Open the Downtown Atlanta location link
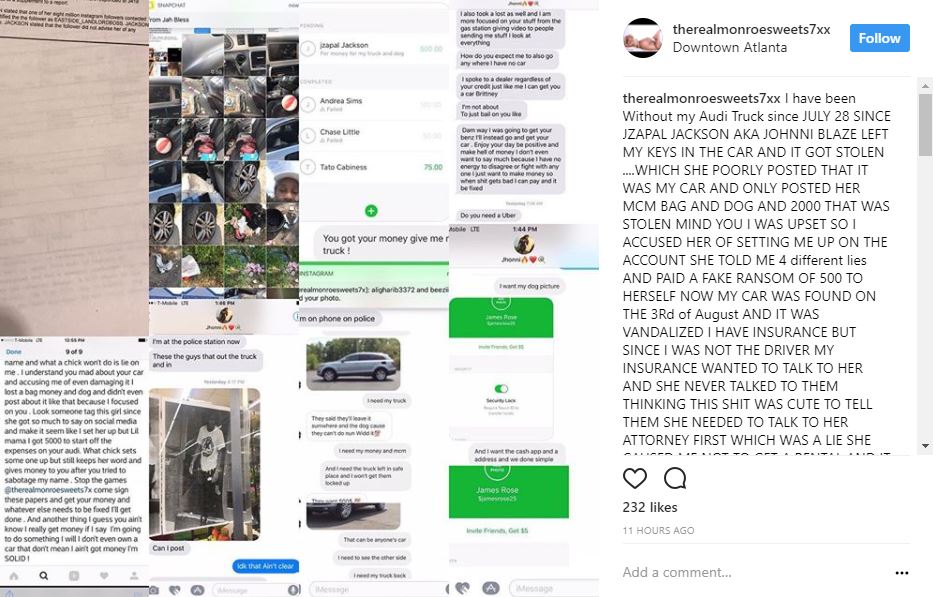Screen dimensions: 933x597 pos(730,47)
